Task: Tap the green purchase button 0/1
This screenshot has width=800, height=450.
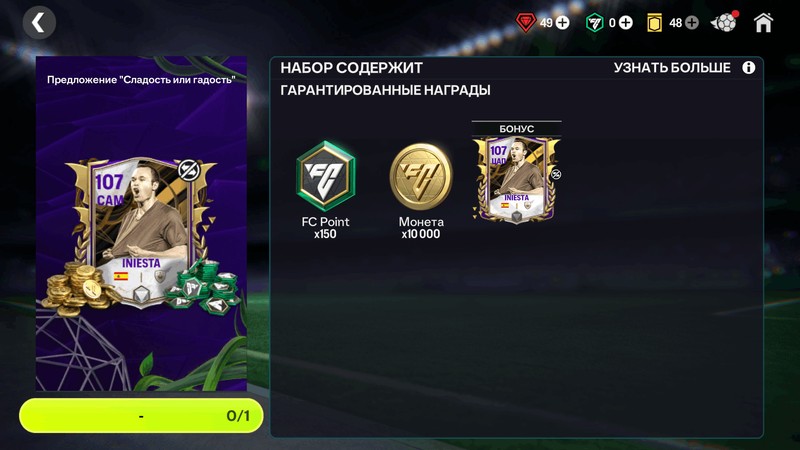Action: (141, 416)
